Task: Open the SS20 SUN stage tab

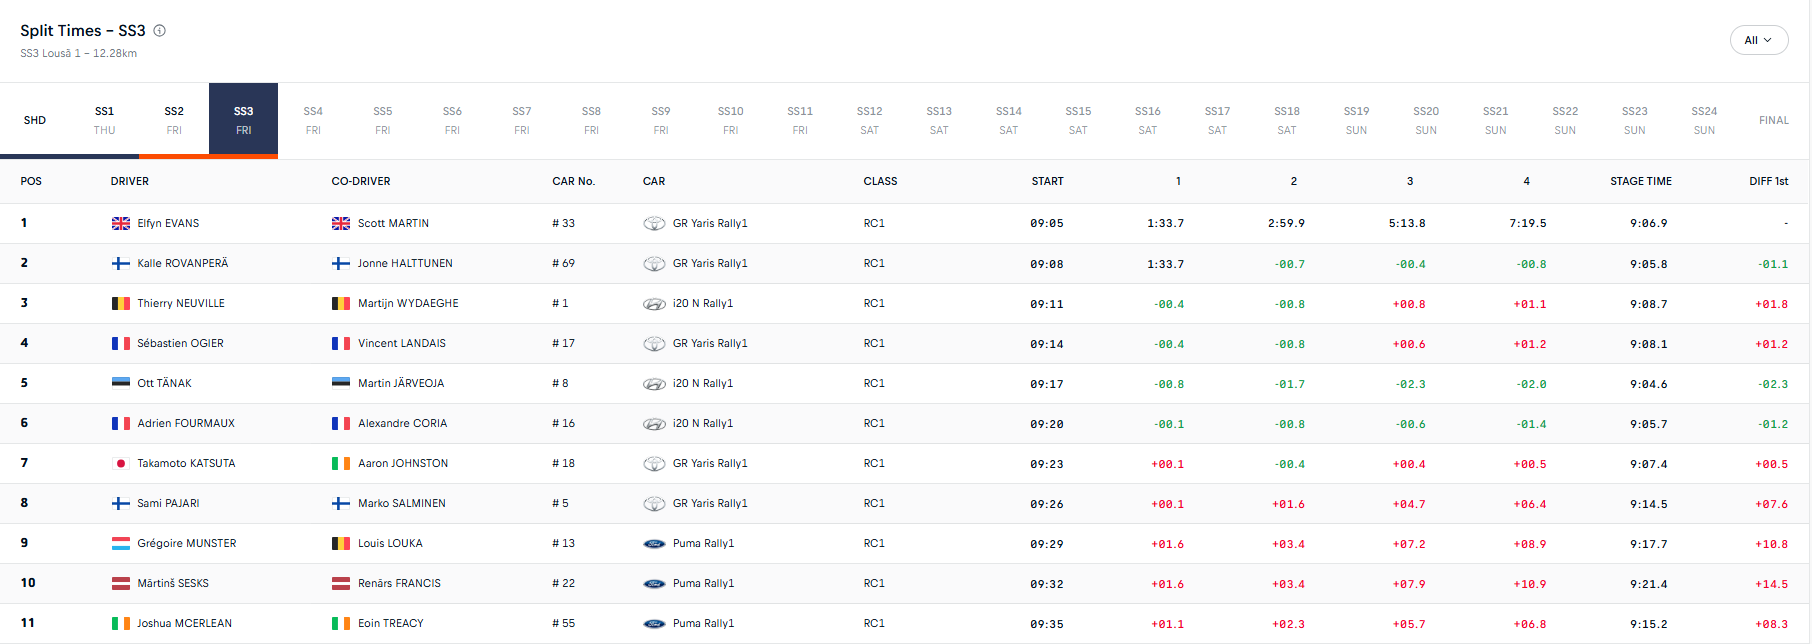Action: pos(1426,120)
